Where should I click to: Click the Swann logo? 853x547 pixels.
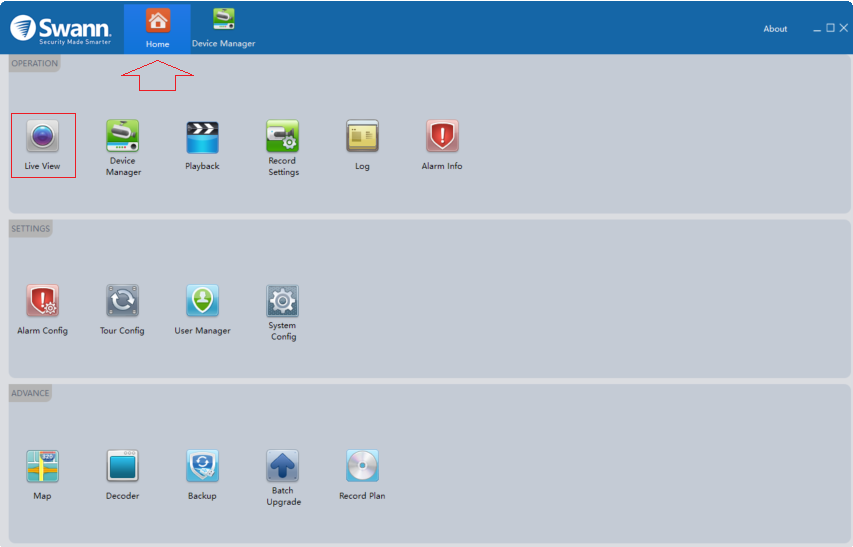point(60,28)
